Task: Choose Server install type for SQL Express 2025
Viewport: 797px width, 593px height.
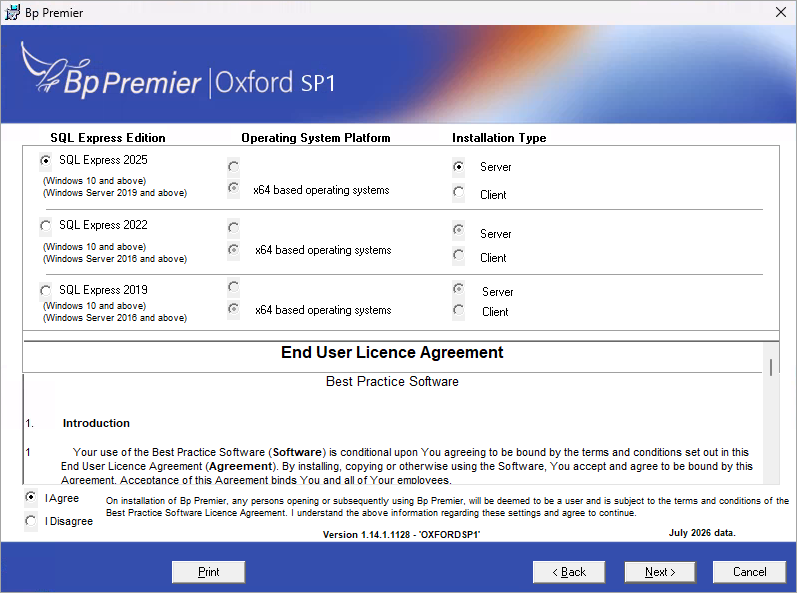Action: [458, 167]
